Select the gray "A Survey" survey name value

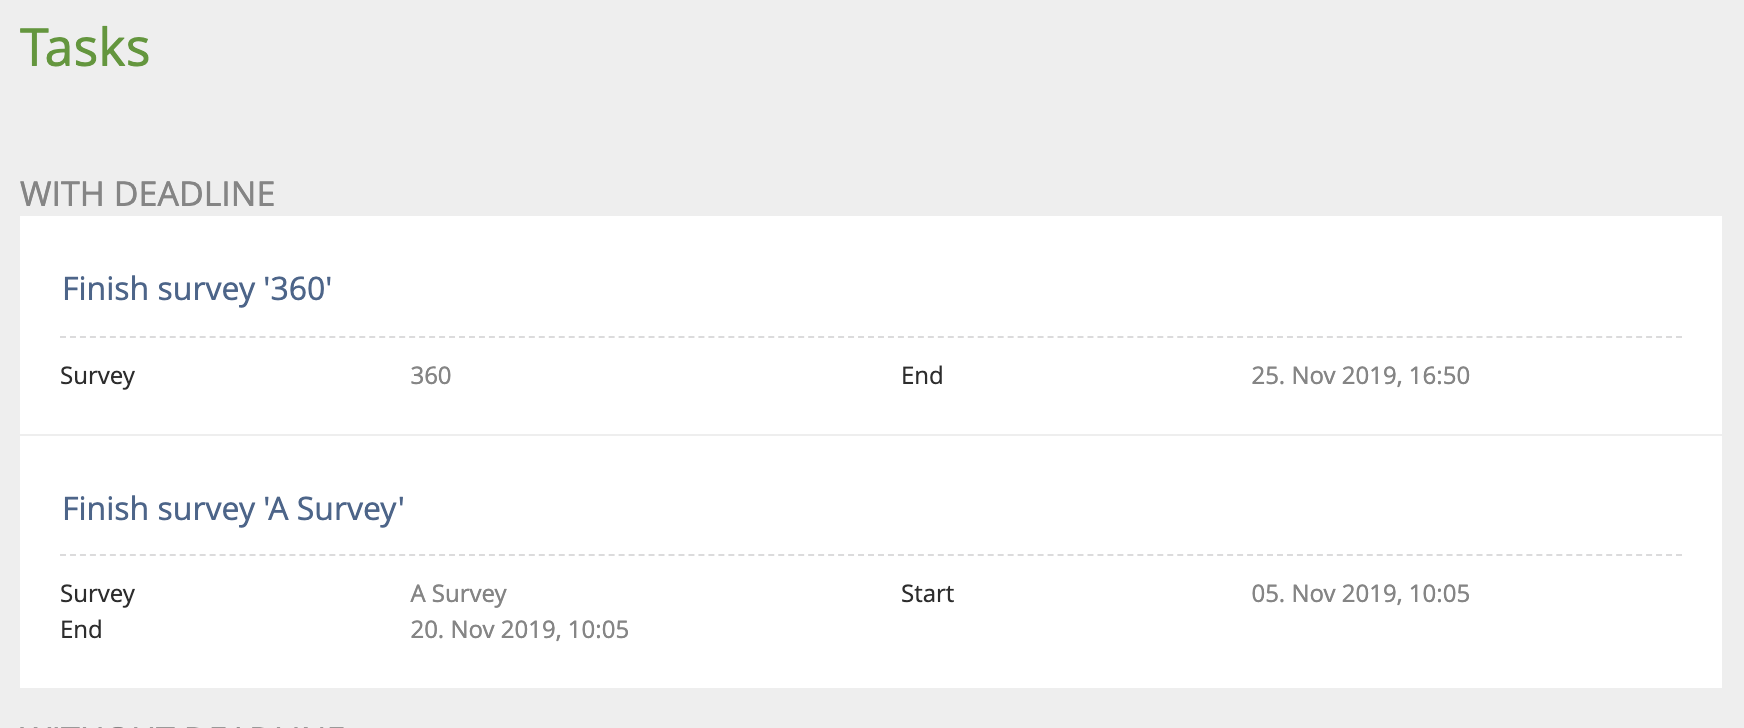click(458, 594)
